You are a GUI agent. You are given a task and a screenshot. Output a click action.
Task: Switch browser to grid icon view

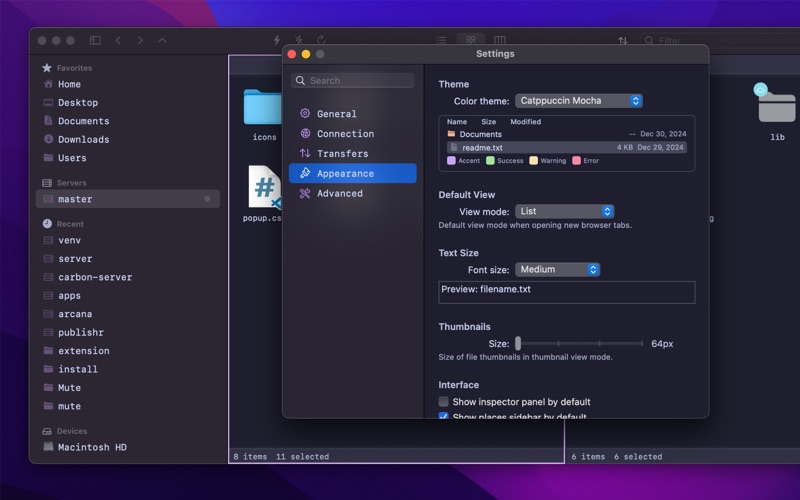pos(470,39)
